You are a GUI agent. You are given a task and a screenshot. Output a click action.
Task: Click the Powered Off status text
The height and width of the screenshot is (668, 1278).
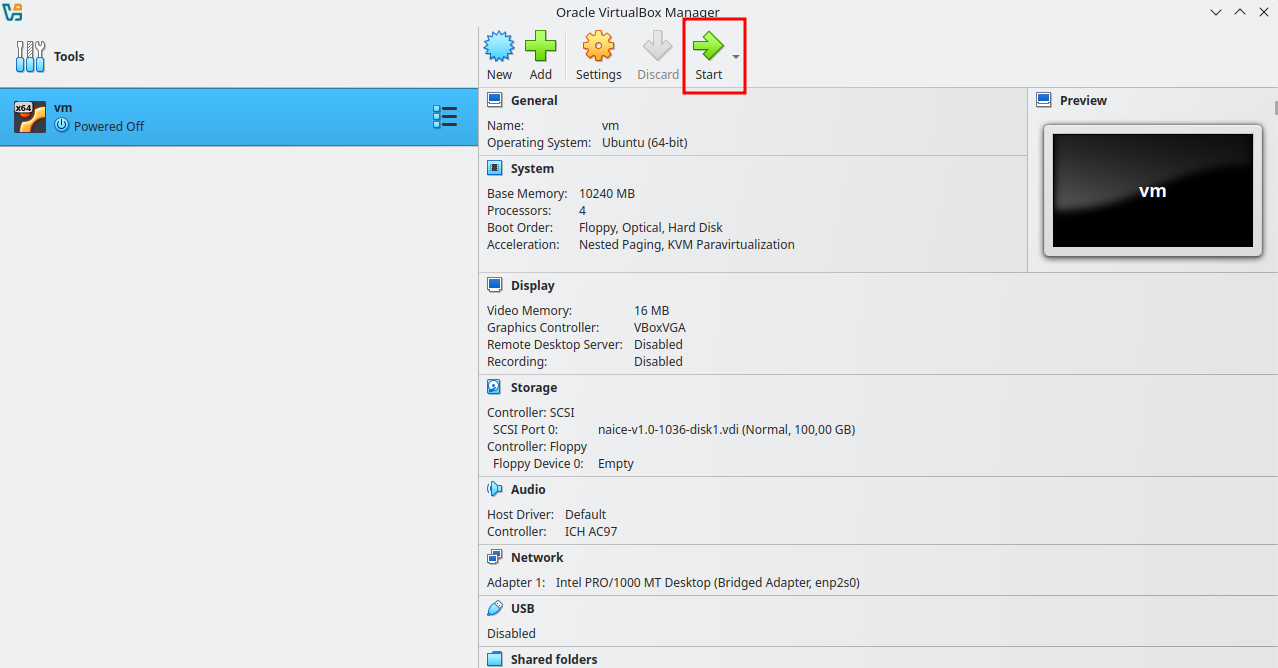pyautogui.click(x=109, y=126)
